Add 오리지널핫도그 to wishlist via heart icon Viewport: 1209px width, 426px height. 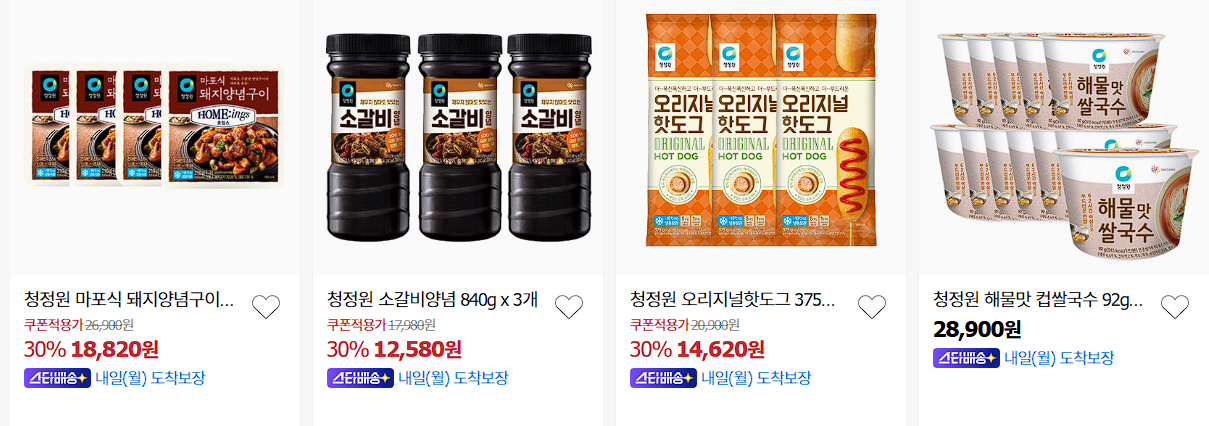pos(872,307)
